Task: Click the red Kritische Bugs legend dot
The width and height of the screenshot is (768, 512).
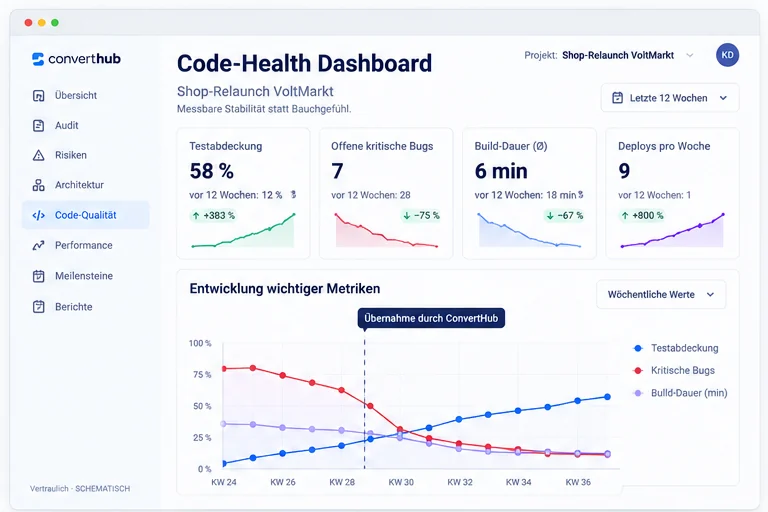Action: (x=638, y=370)
